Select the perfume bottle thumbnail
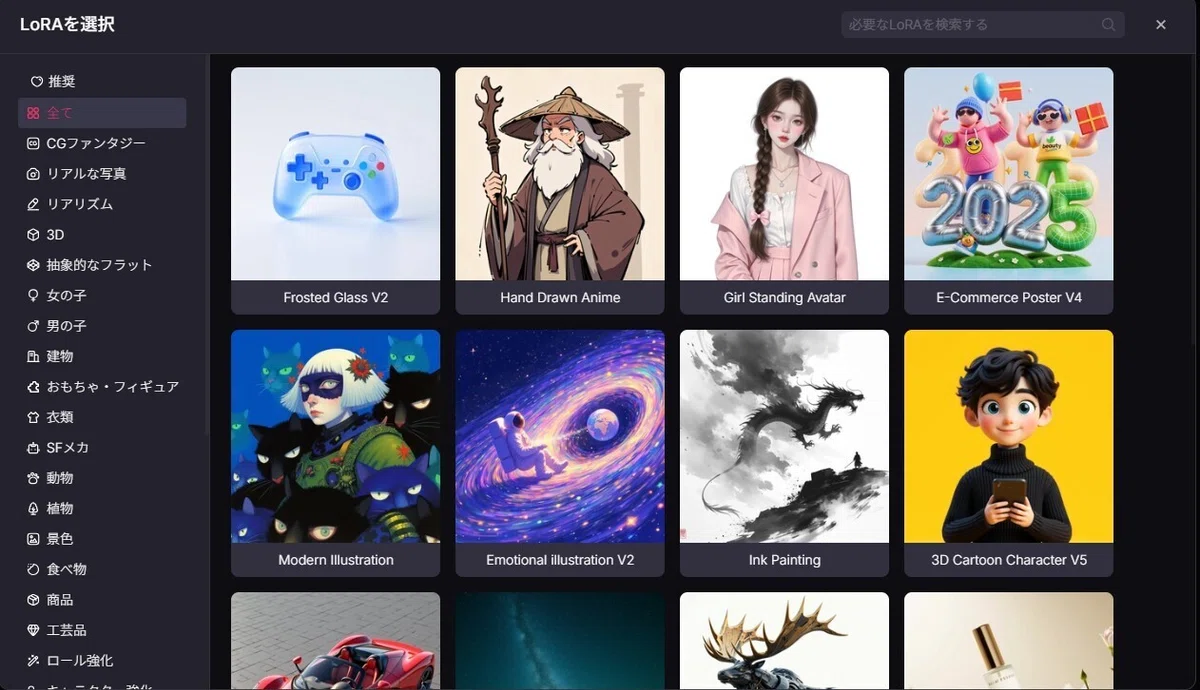The height and width of the screenshot is (690, 1200). point(1009,641)
